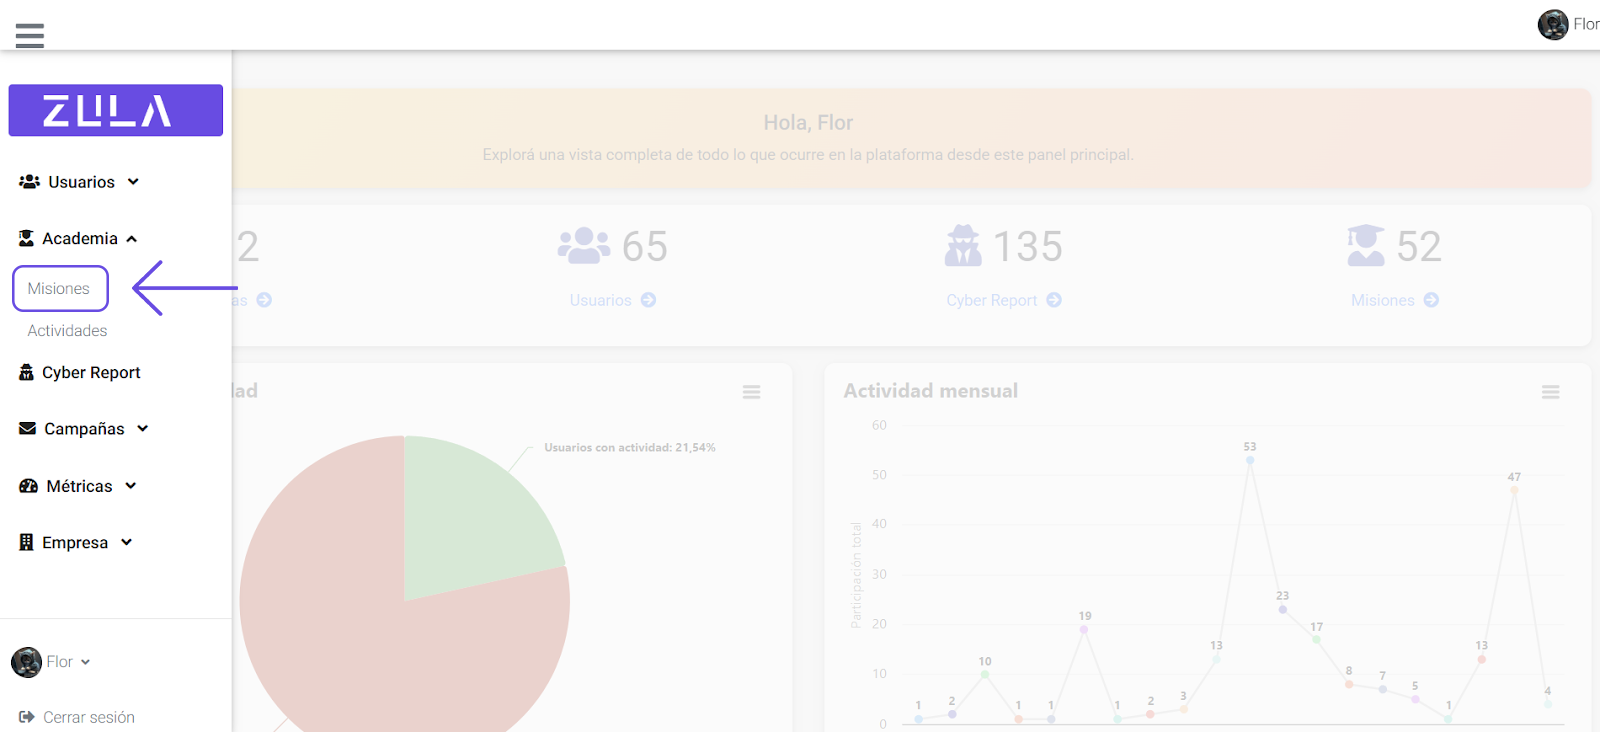Expand the Usuarios sidebar menu

(x=80, y=182)
